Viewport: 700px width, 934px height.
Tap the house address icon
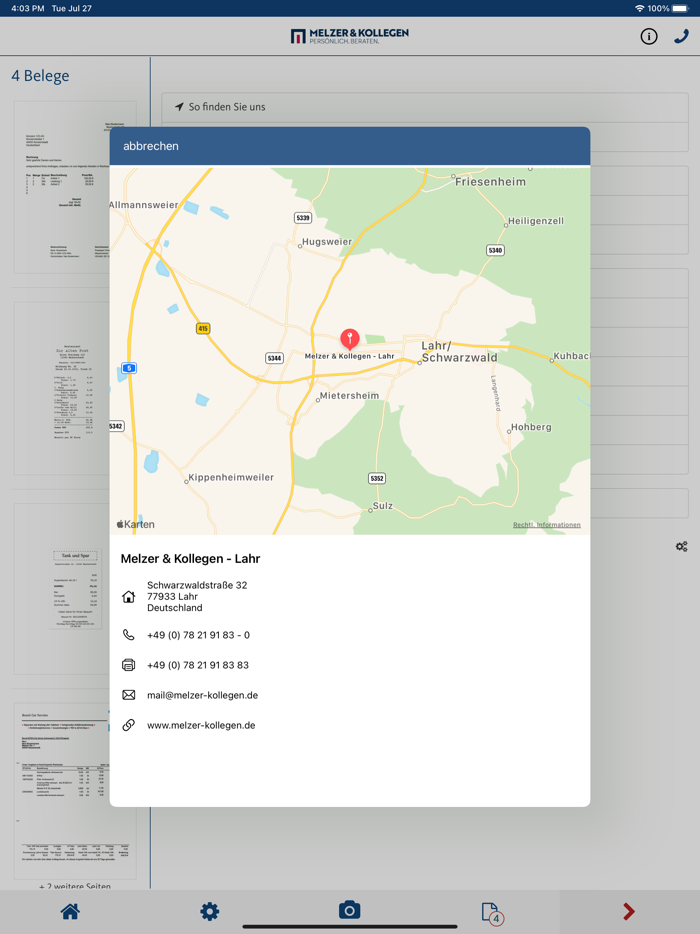point(129,596)
